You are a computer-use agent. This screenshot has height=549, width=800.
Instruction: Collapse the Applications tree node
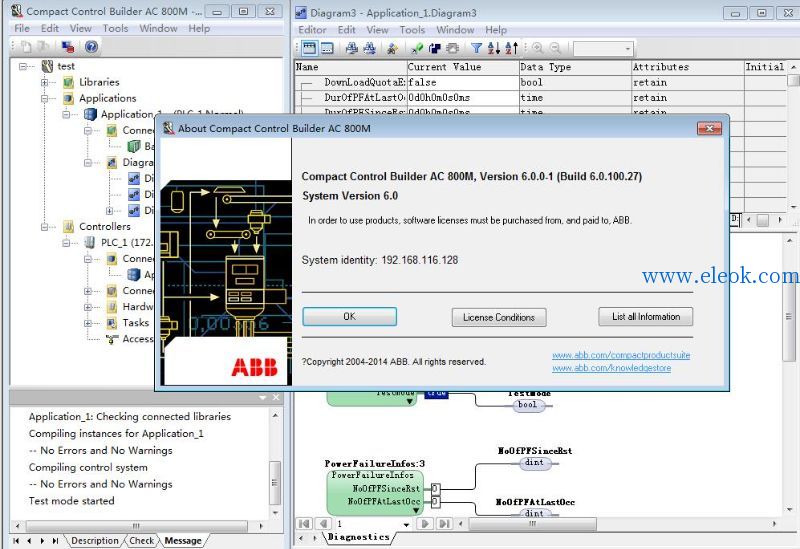click(44, 98)
